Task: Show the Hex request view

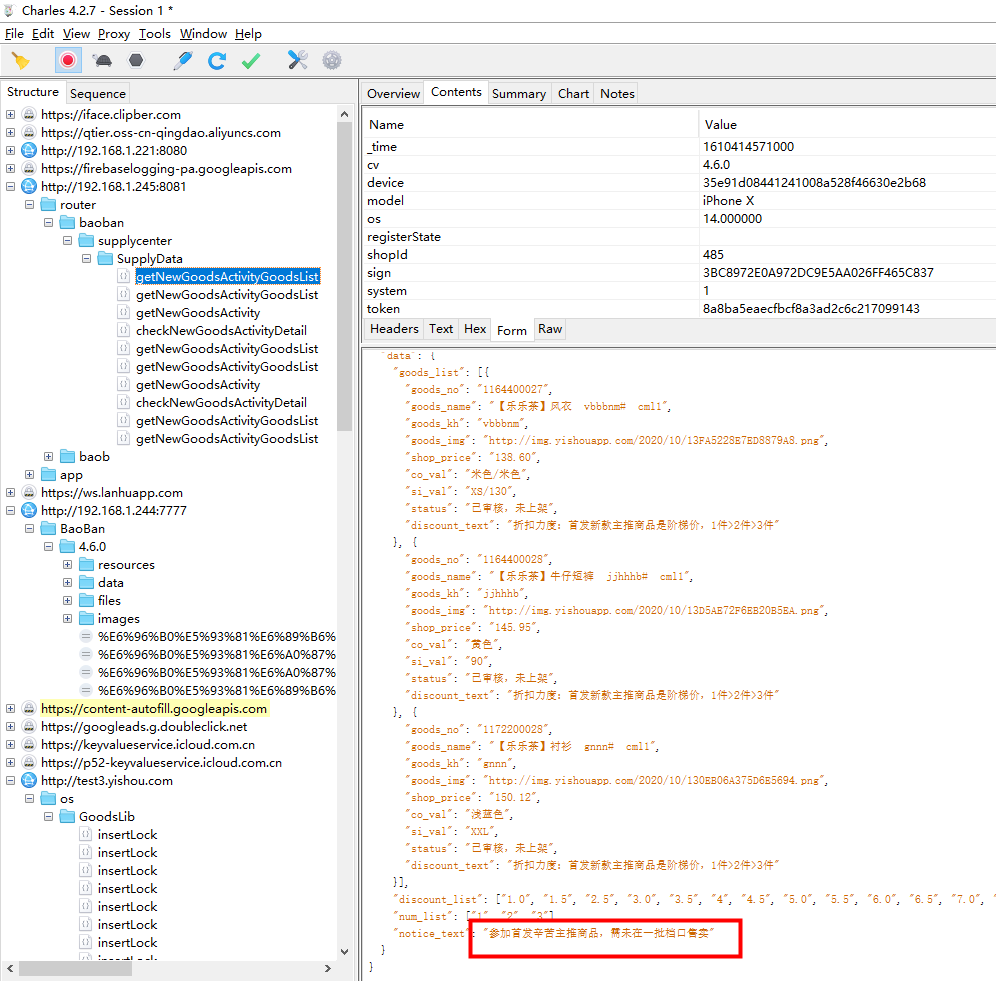Action: tap(475, 329)
